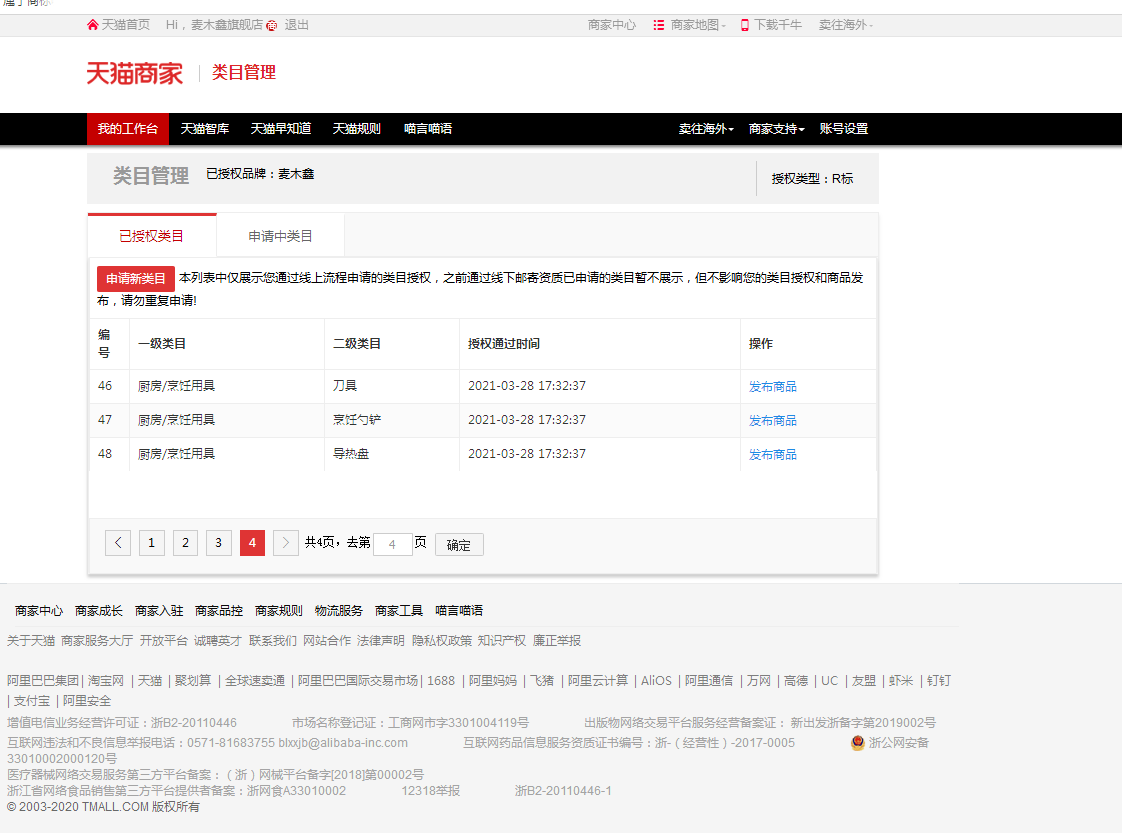1122x836 pixels.
Task: Switch to 已授权类目 tab
Action: (152, 235)
